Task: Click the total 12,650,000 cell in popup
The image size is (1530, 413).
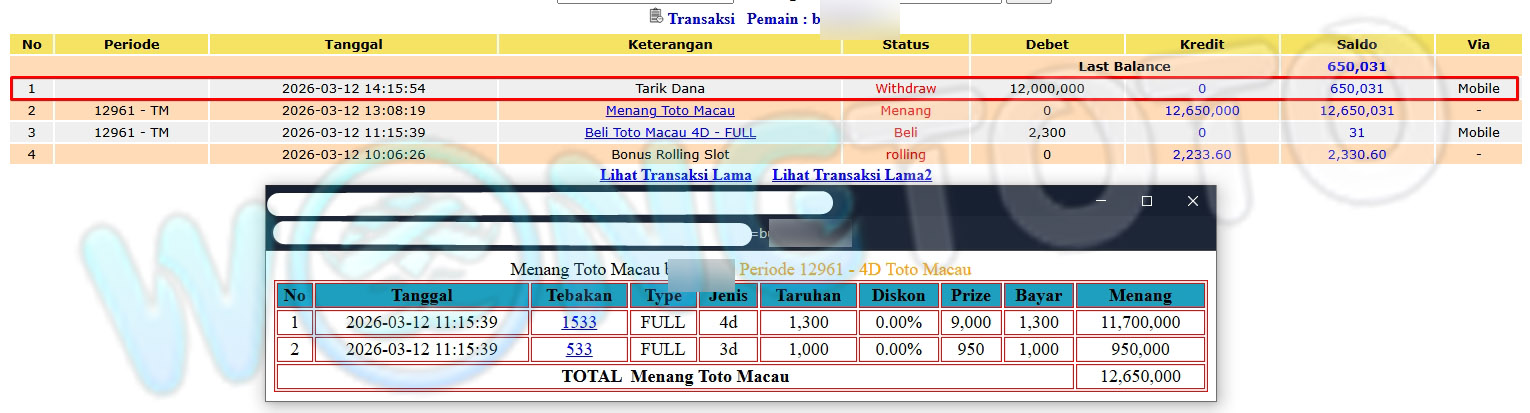Action: (x=1140, y=377)
